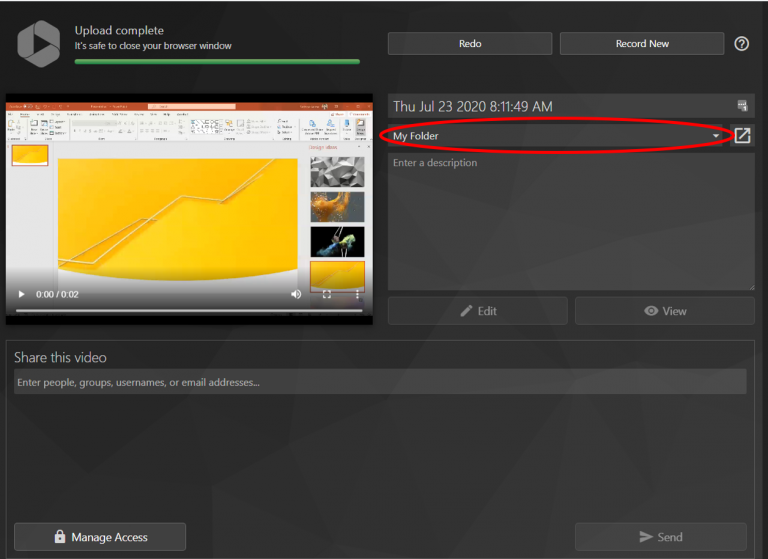This screenshot has height=559, width=768.
Task: Focus the Enter a description field
Action: (x=571, y=221)
